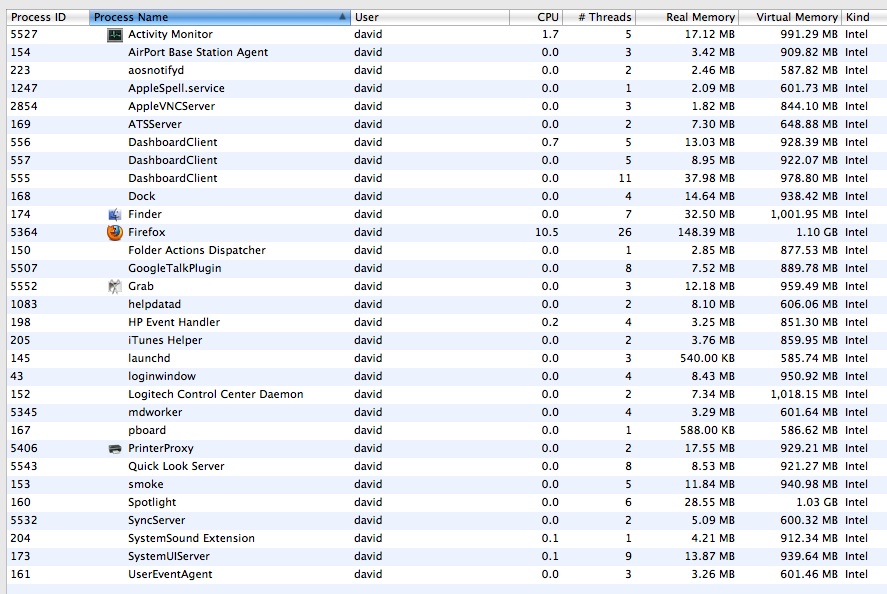Click Activity Monitor's 1.7 CPU value
The image size is (887, 594).
click(x=550, y=35)
